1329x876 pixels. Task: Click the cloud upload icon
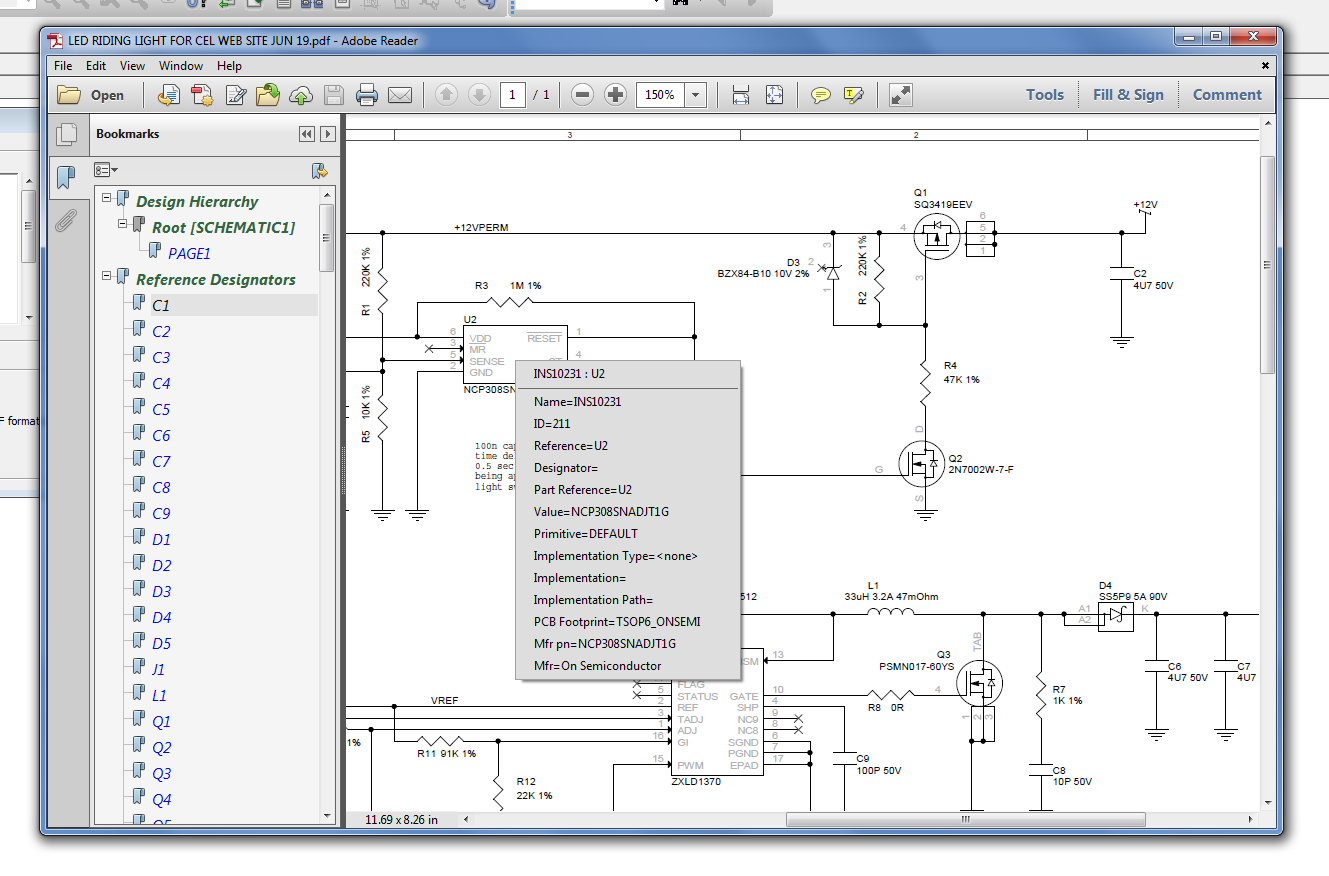(300, 95)
